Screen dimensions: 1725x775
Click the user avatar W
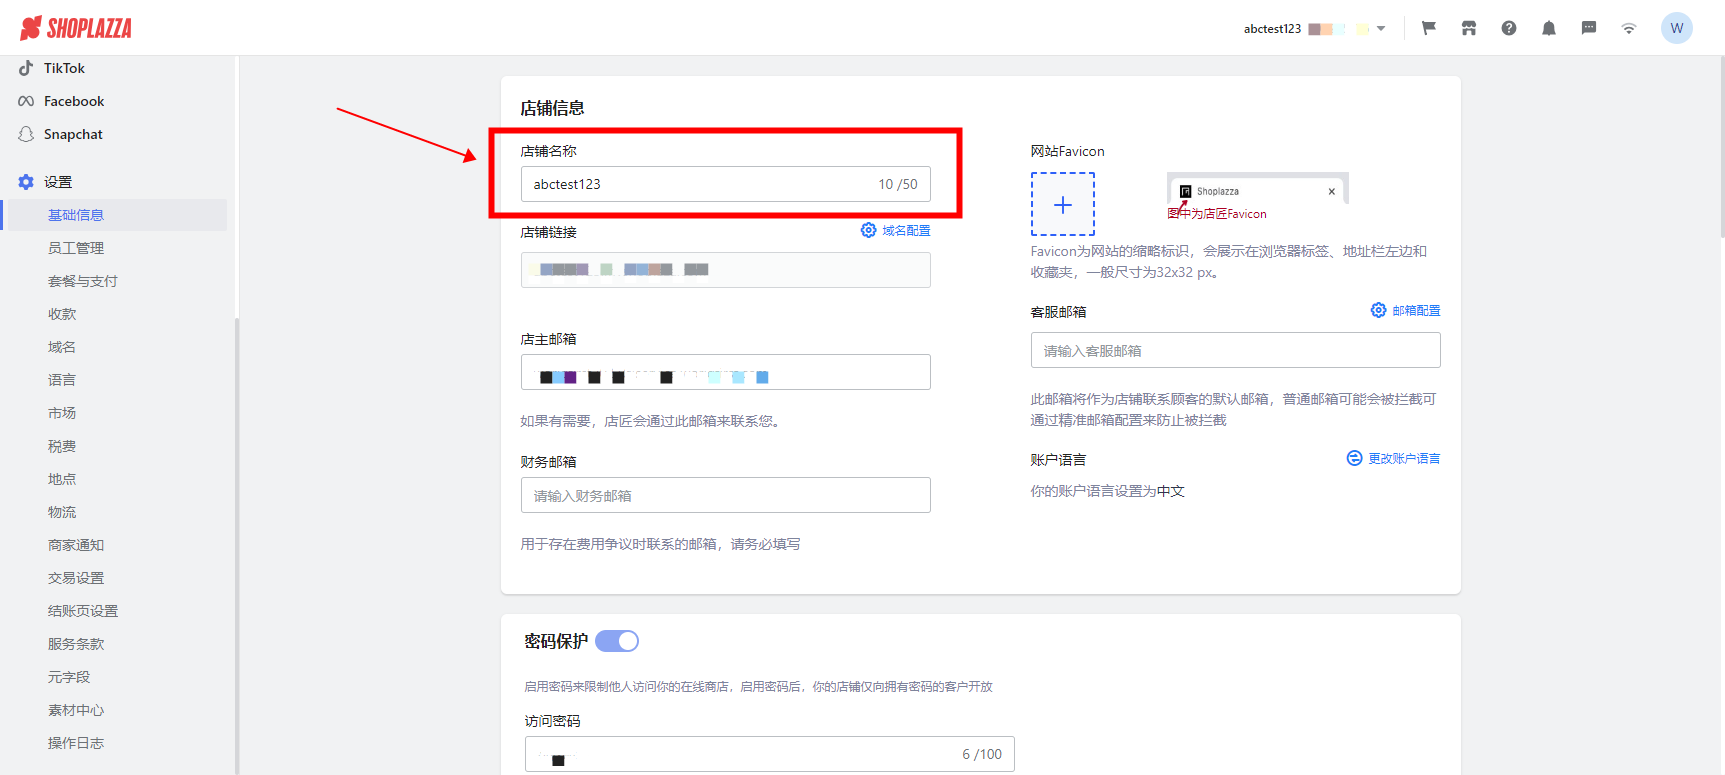[1676, 28]
